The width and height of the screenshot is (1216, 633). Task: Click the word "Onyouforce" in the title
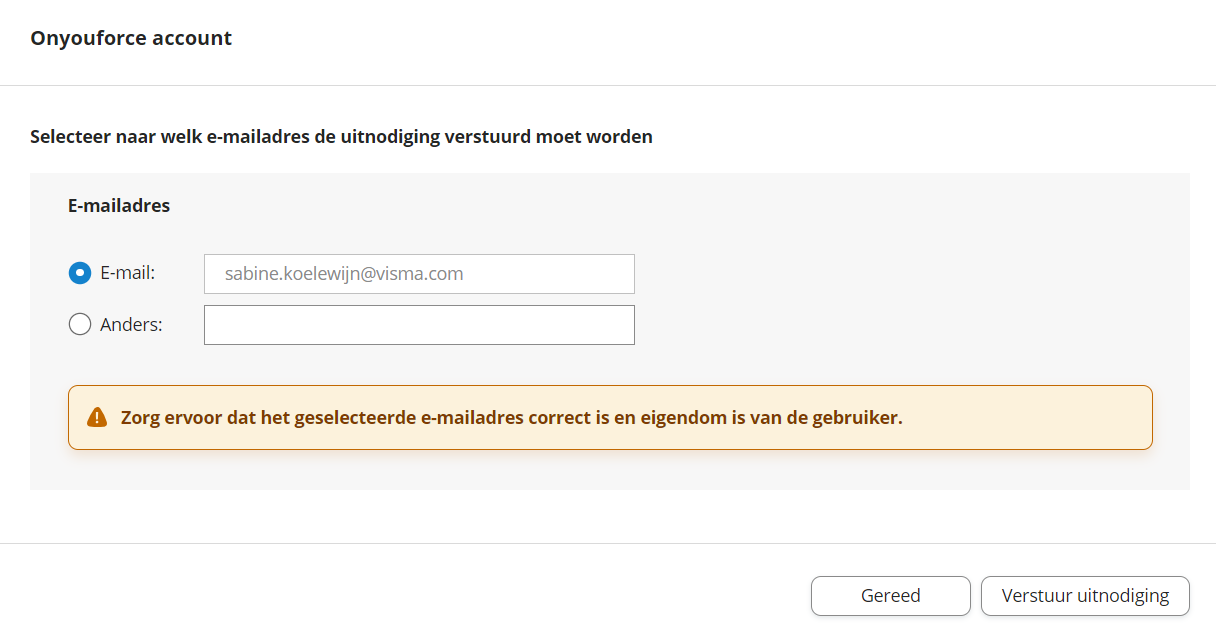[x=88, y=39]
